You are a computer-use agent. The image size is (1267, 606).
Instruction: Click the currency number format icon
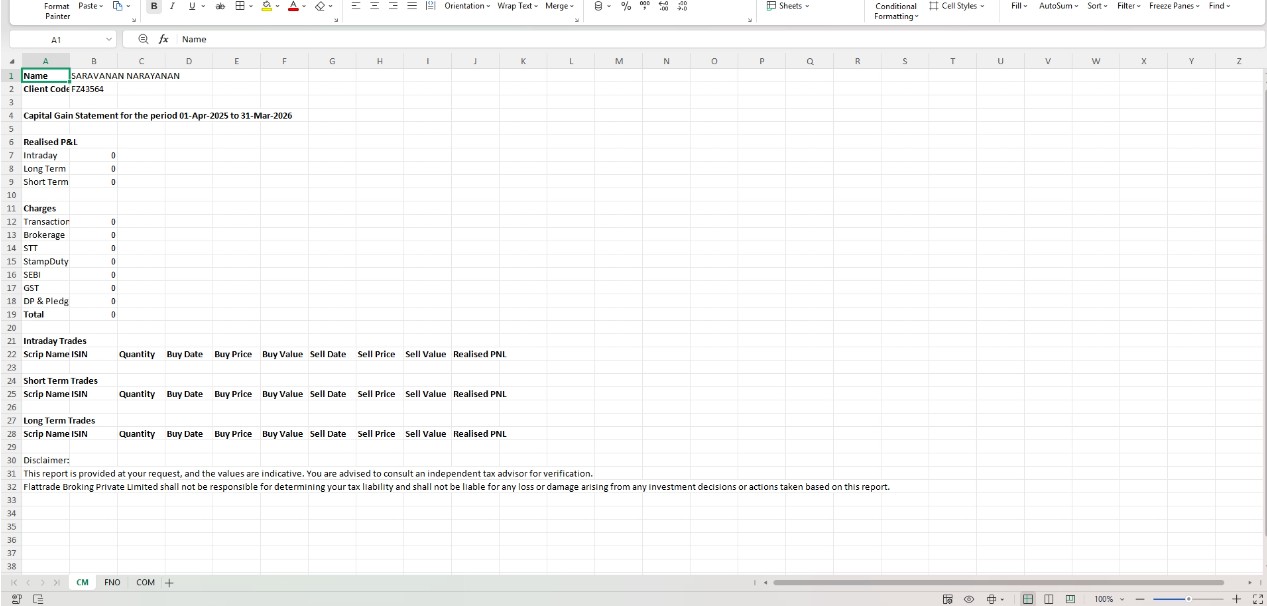[598, 6]
